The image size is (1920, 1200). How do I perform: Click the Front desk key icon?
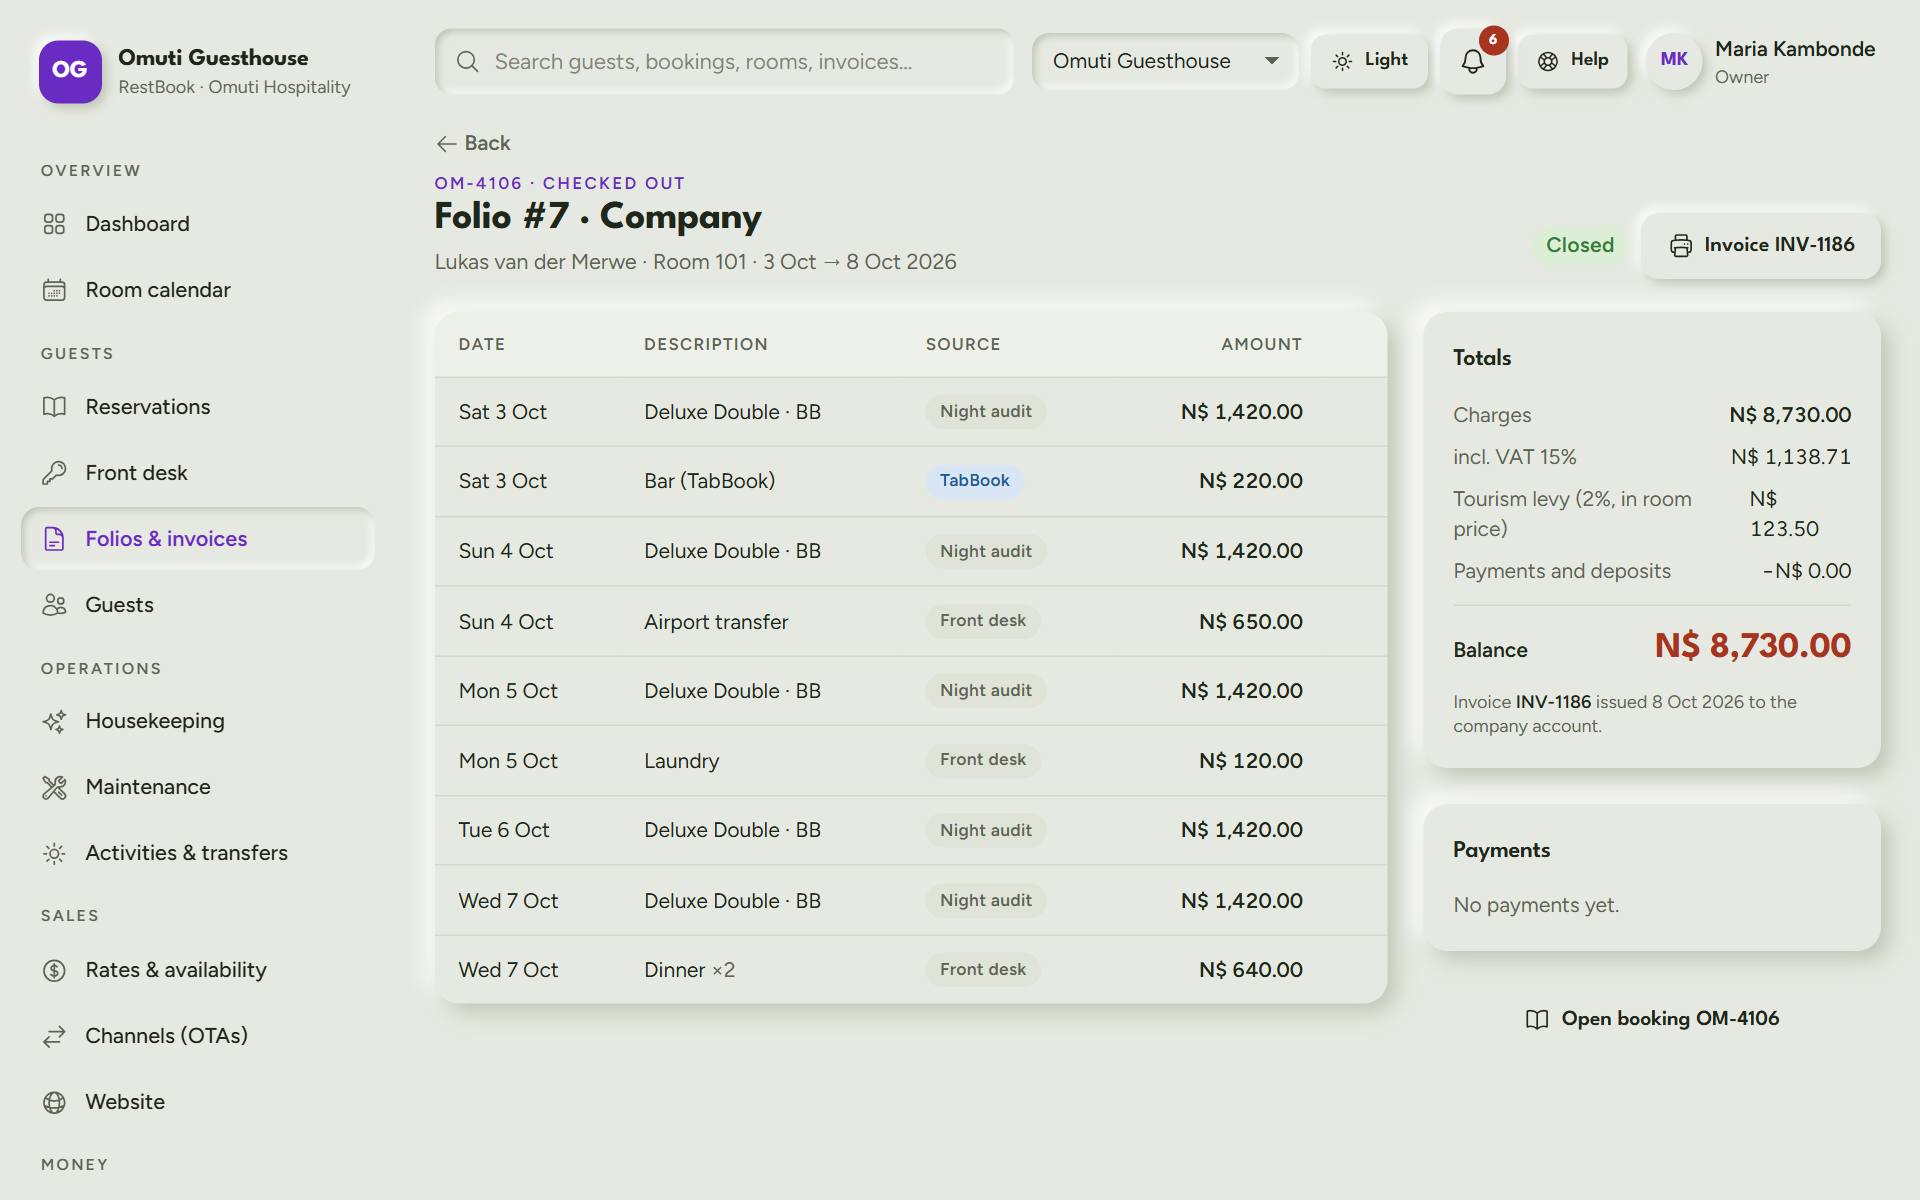tap(54, 473)
